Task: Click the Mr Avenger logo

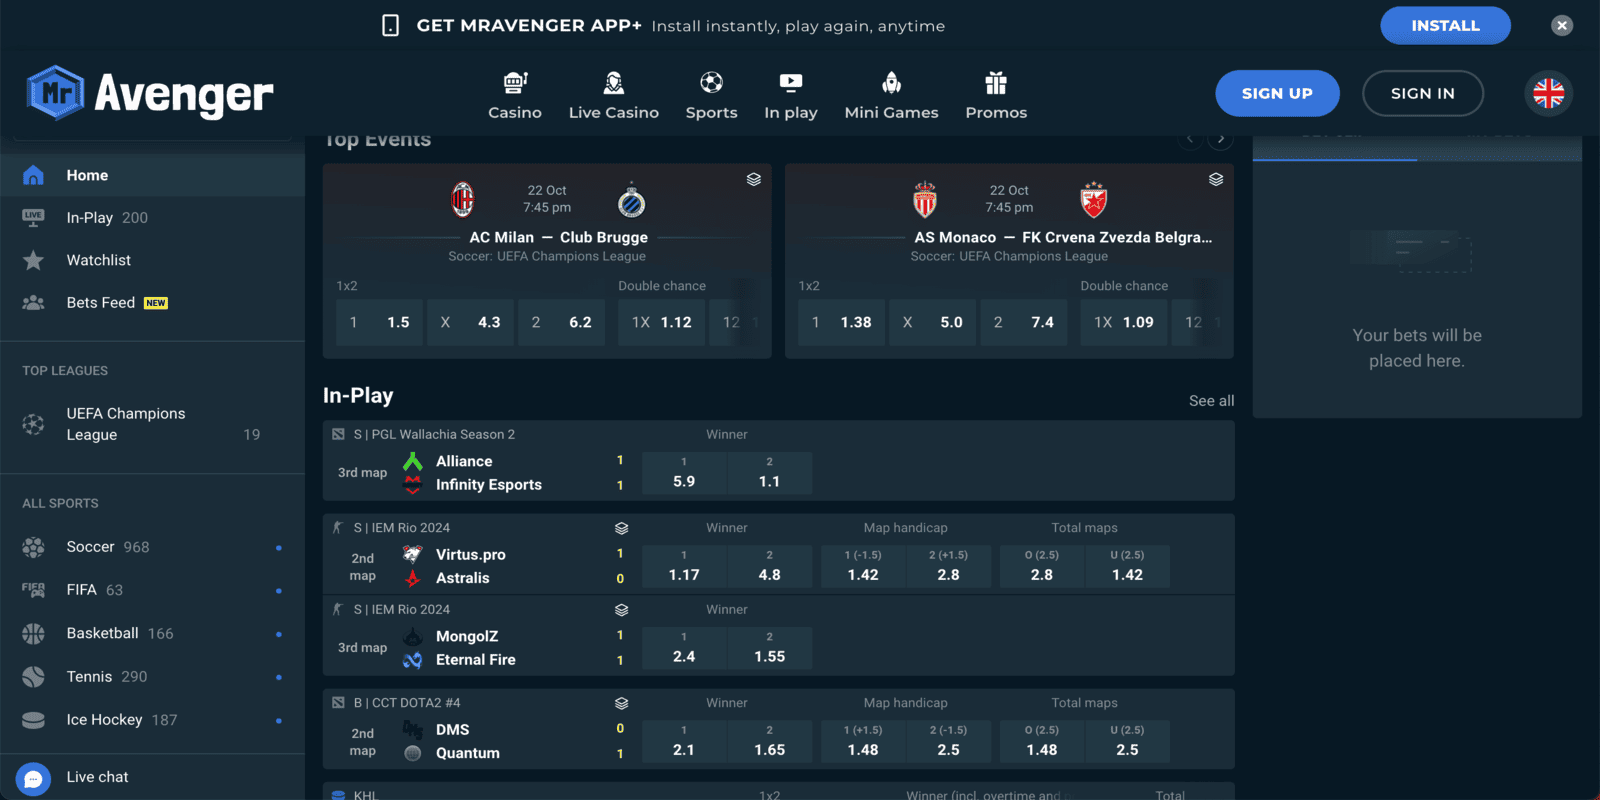Action: tap(150, 93)
